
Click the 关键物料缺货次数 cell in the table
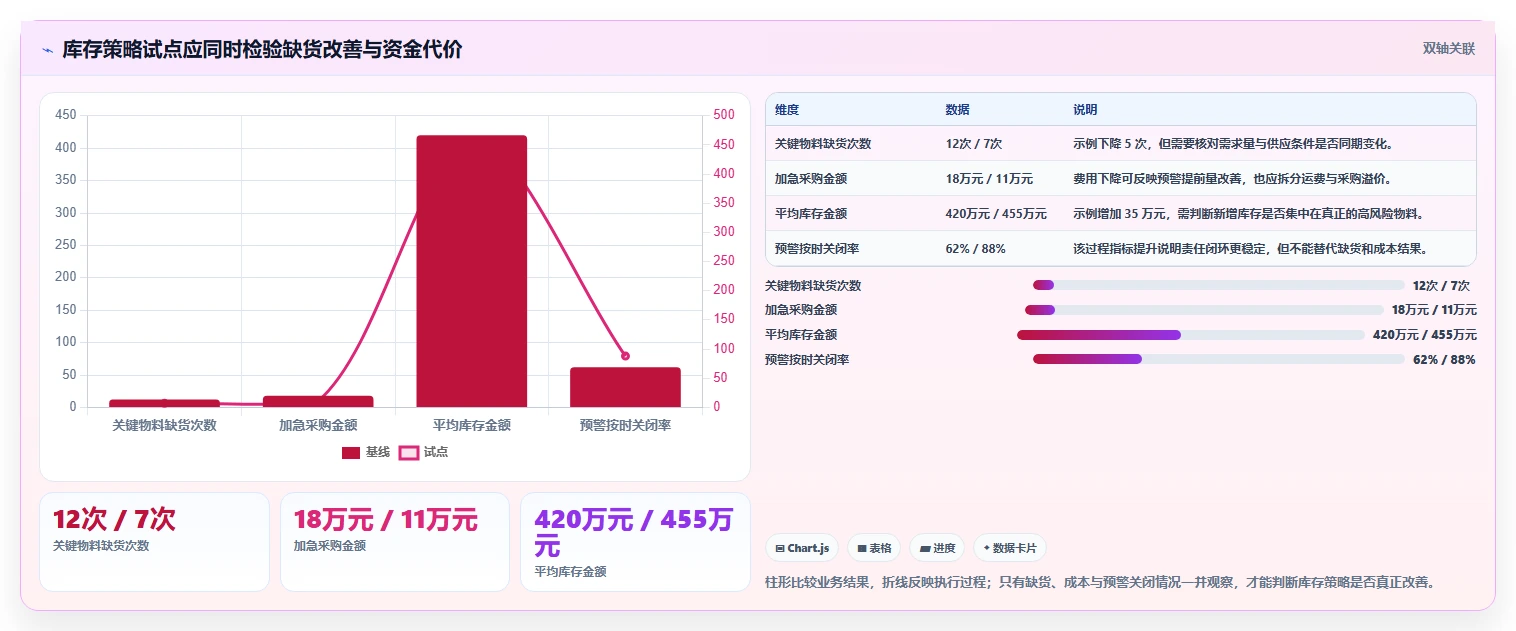pos(823,144)
